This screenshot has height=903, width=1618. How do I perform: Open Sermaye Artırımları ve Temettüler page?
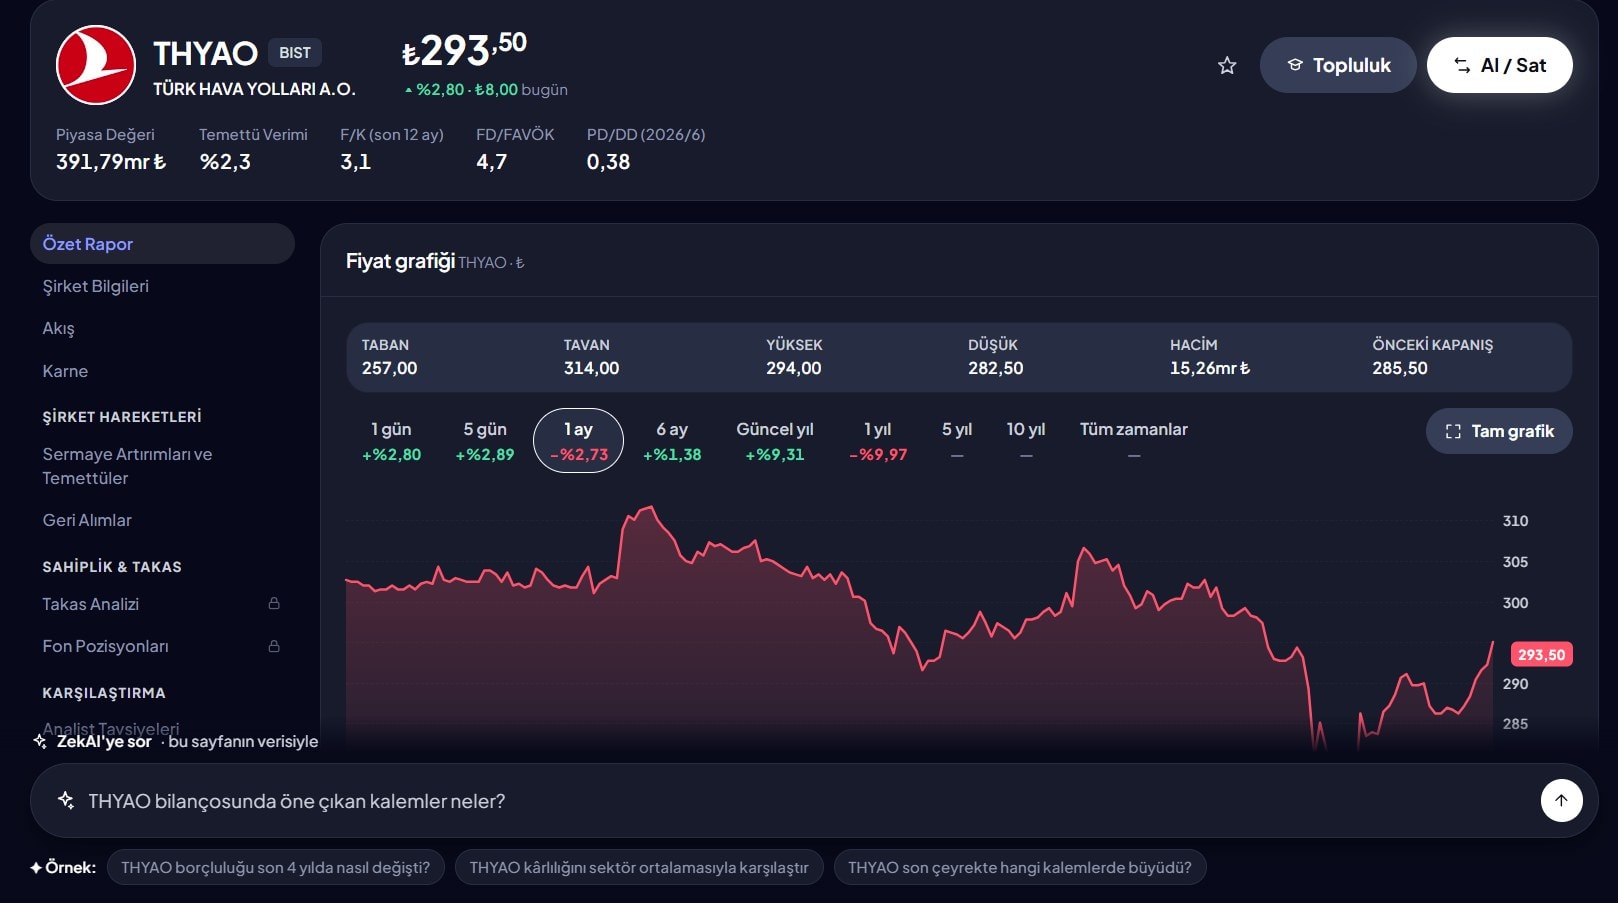pos(162,466)
